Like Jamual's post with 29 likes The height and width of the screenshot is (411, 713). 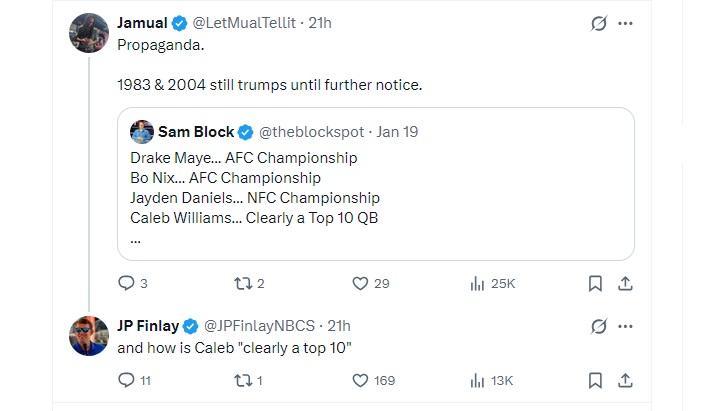click(361, 283)
